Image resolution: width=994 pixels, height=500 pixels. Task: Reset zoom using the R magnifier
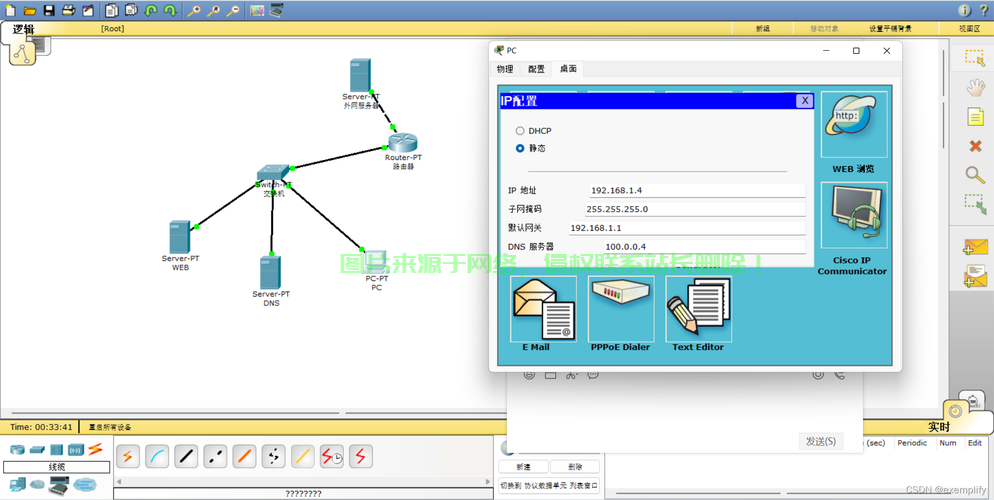pos(213,10)
